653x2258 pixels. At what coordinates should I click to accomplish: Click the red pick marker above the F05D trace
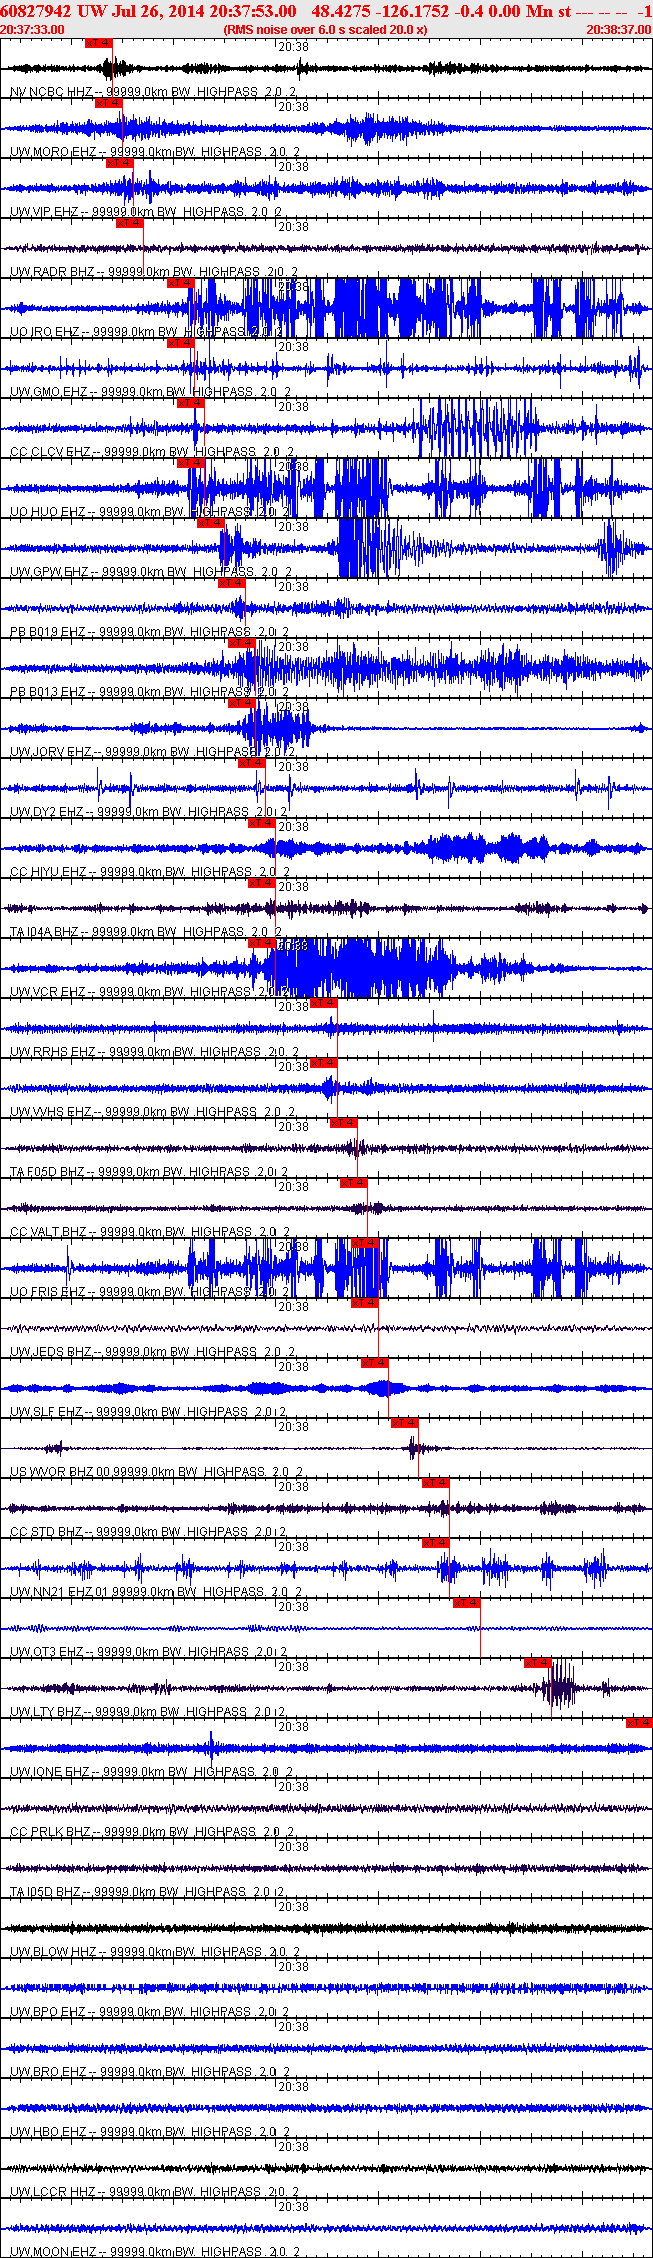pos(343,1123)
